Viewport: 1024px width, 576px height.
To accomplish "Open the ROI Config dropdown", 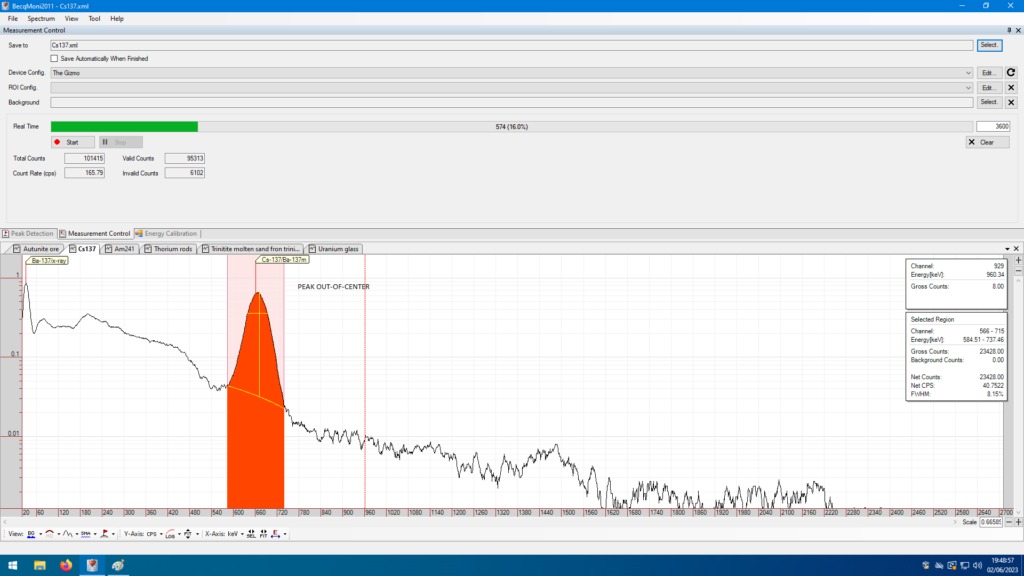I will coord(968,88).
